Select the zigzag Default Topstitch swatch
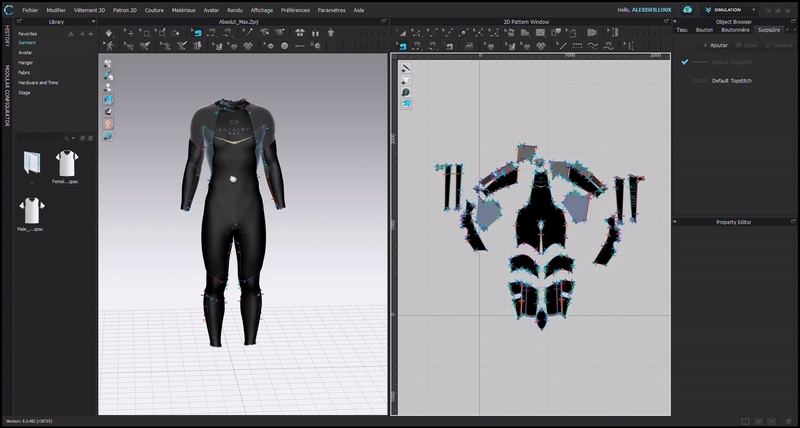 699,81
